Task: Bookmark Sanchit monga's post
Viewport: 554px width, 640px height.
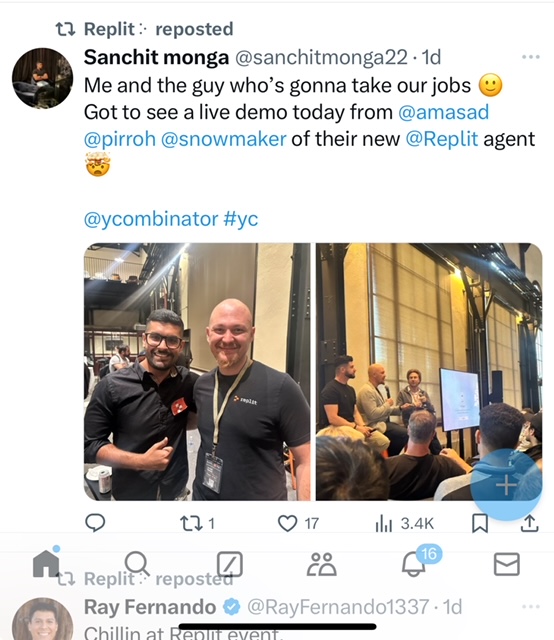Action: click(480, 523)
